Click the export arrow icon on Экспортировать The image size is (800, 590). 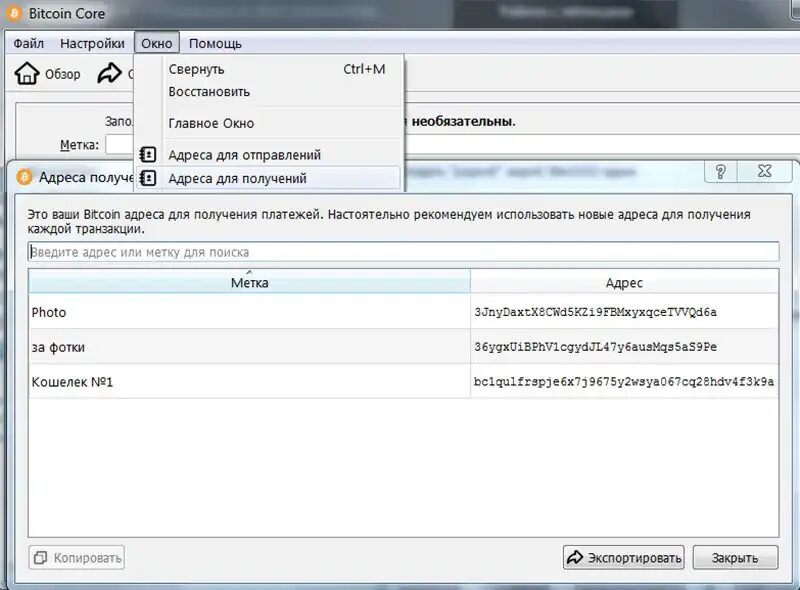574,557
